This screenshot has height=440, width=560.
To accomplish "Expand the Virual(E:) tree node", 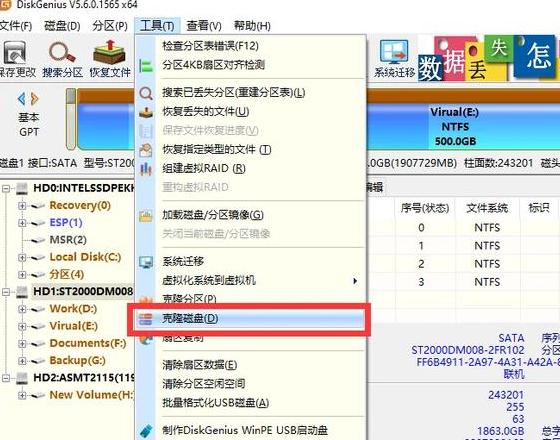I will pyautogui.click(x=22, y=326).
